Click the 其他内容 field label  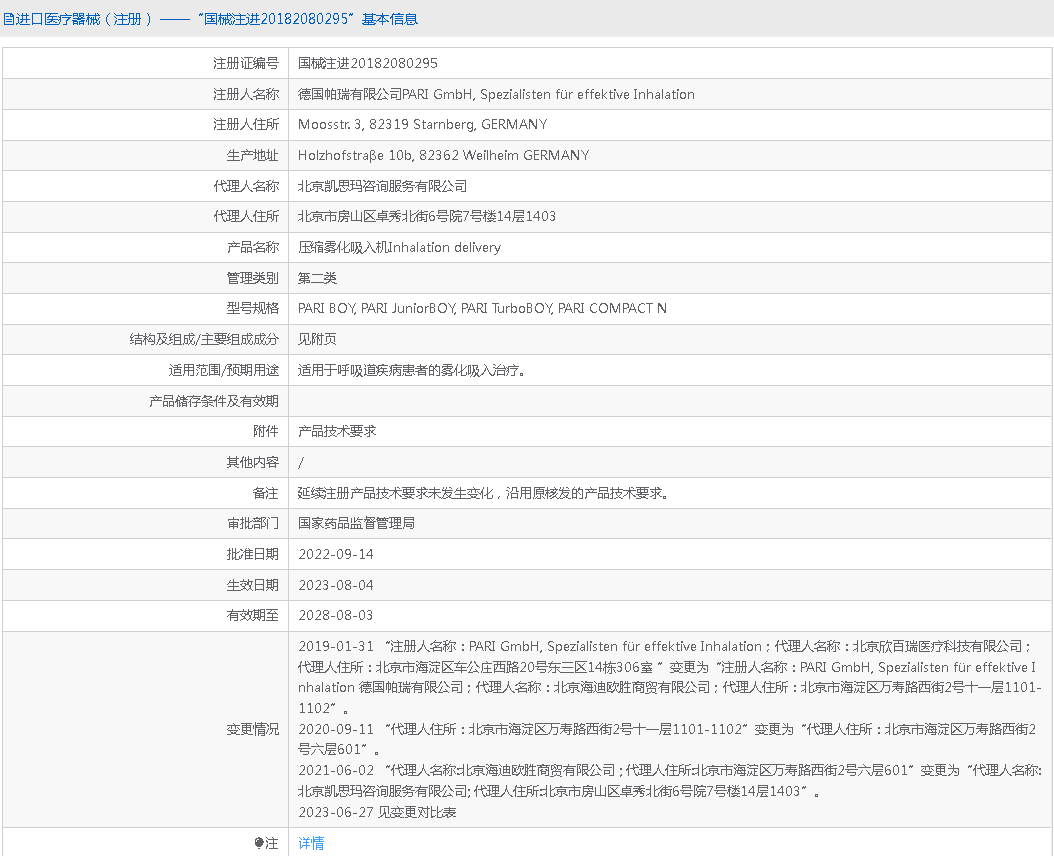click(x=253, y=463)
